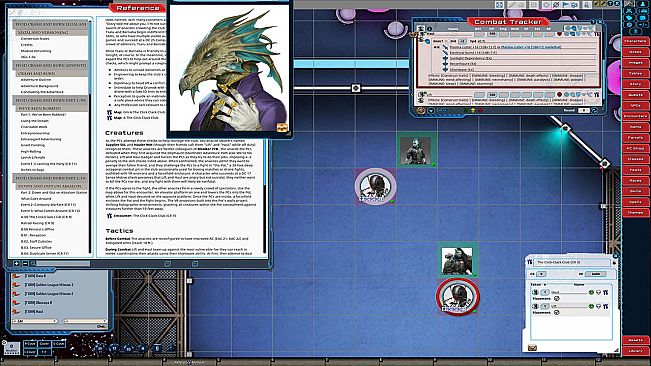Open the Encounters sidebar tab
651x366 pixels.
[636, 117]
